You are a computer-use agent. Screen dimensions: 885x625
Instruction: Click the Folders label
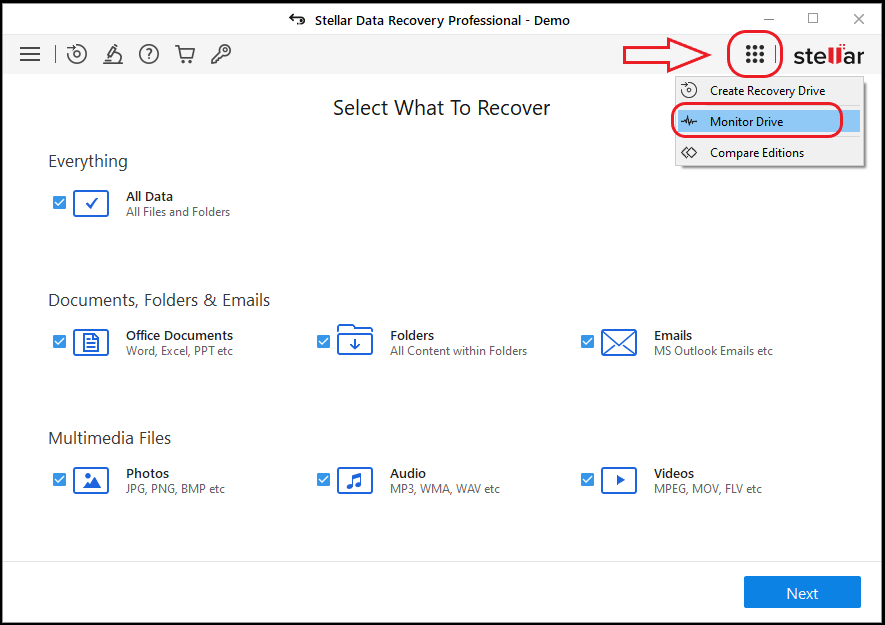[x=412, y=335]
